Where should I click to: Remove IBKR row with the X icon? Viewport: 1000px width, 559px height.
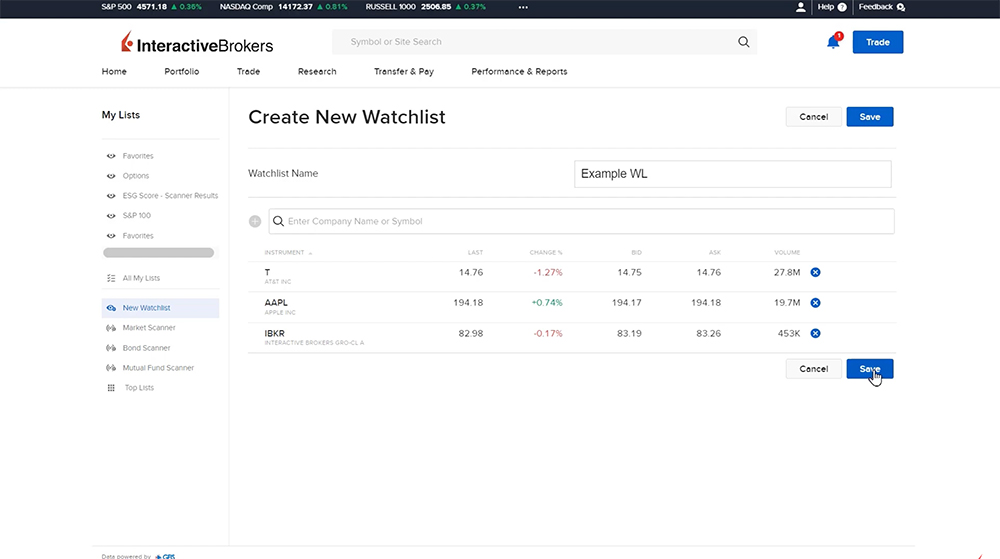tap(815, 333)
